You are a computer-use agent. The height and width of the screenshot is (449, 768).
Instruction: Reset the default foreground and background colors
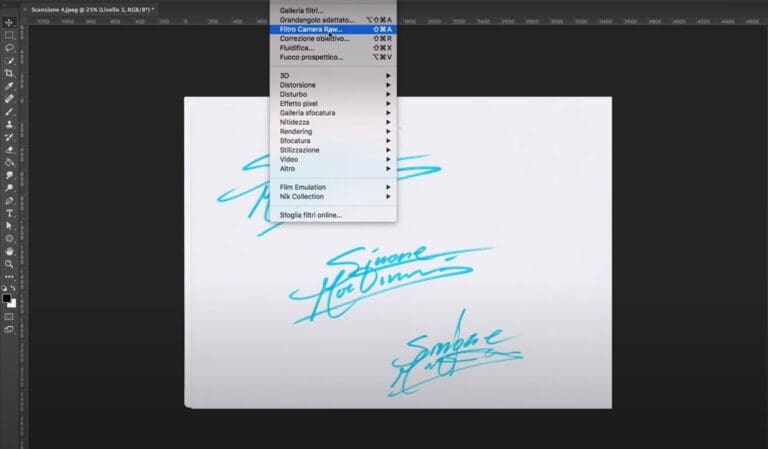4,288
